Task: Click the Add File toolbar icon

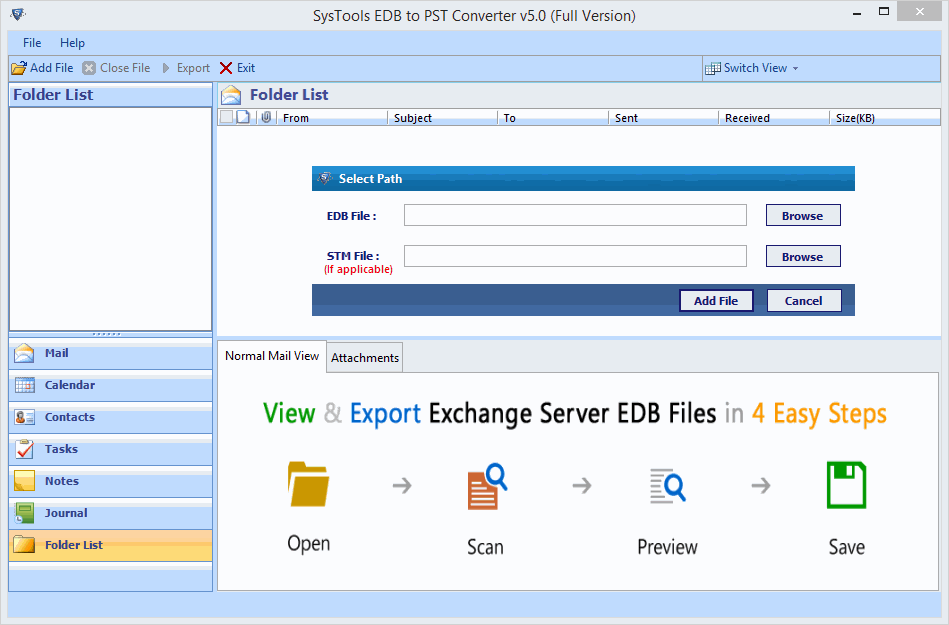Action: 19,68
